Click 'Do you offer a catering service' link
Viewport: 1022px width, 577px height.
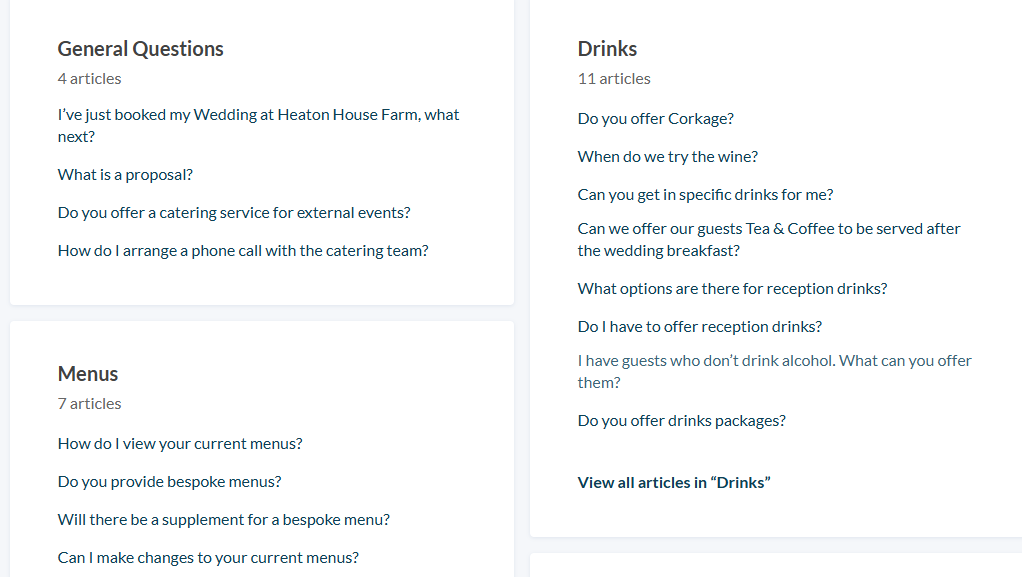coord(234,213)
